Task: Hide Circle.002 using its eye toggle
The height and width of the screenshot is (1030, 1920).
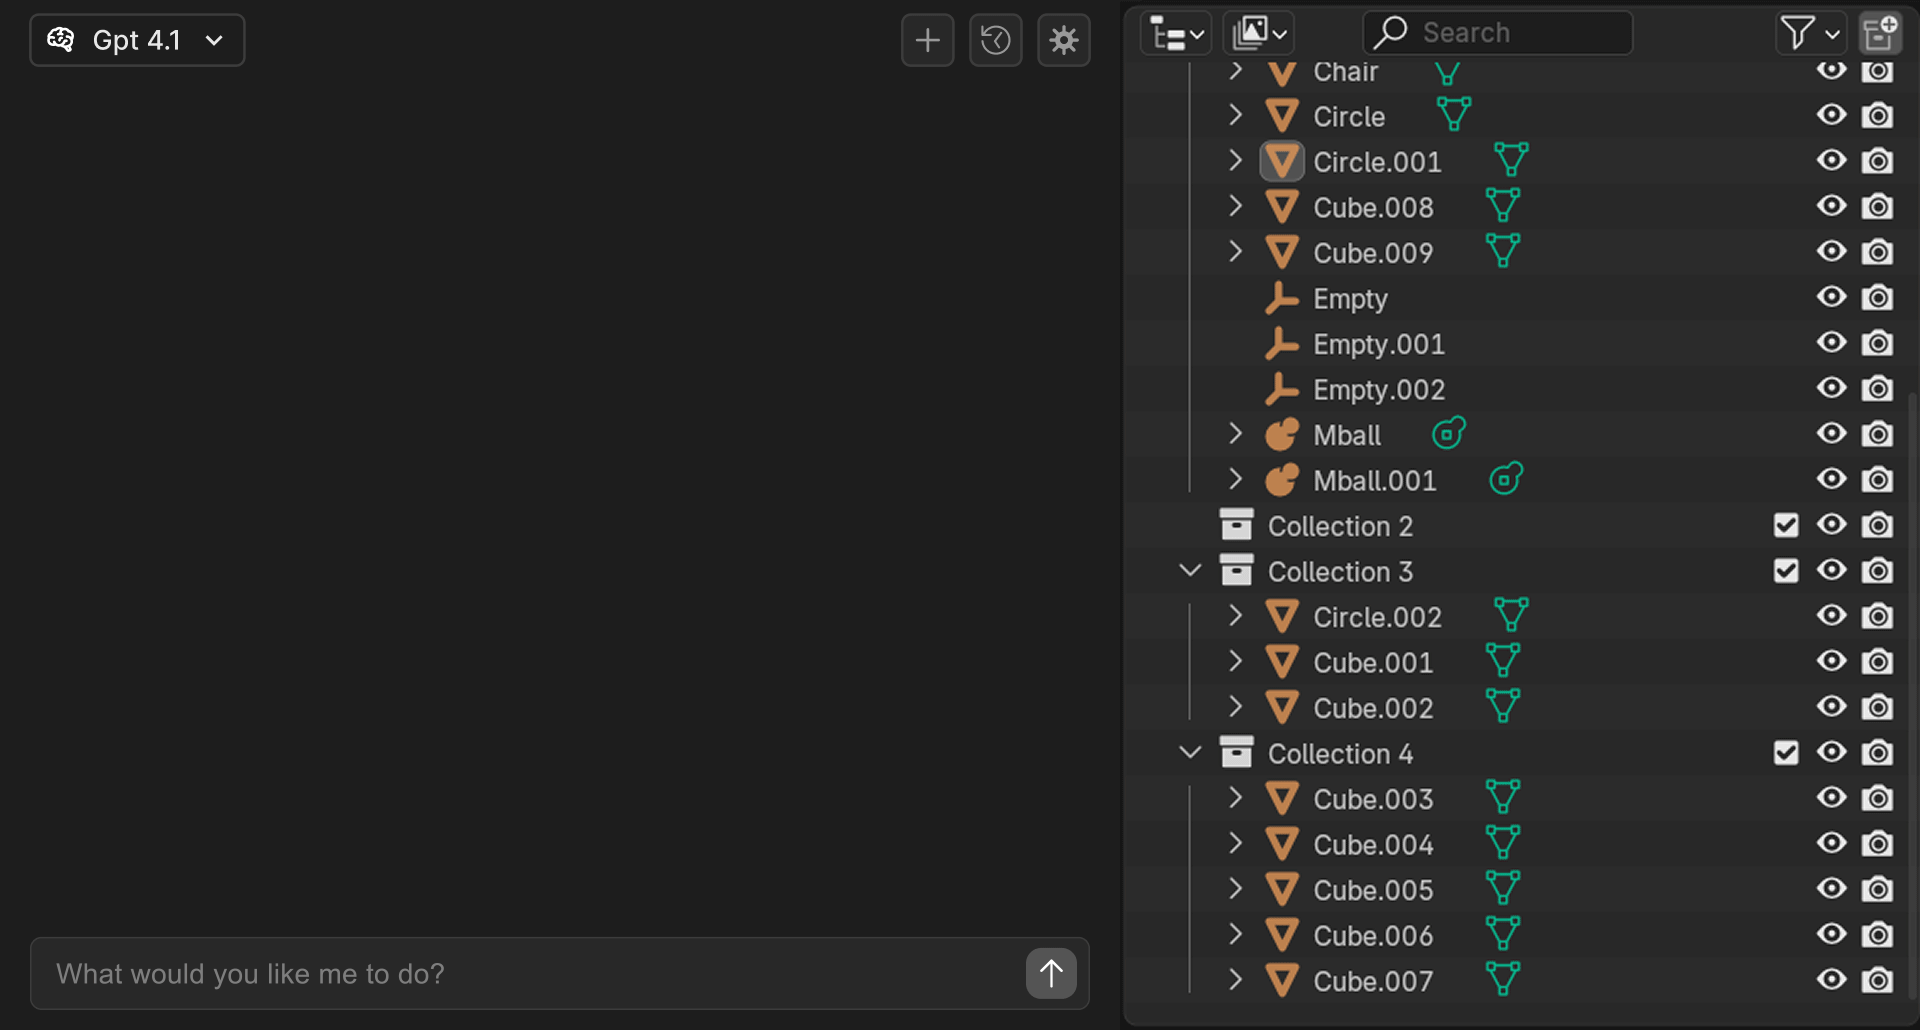Action: [x=1832, y=616]
